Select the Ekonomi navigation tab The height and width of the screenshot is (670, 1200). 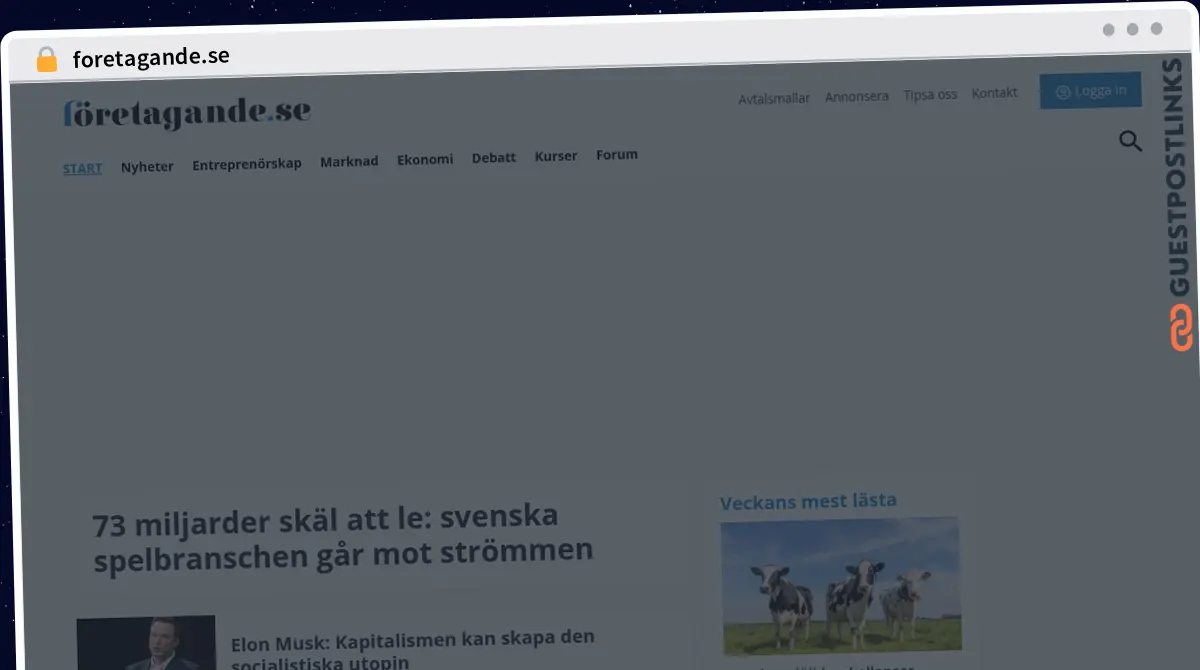point(424,158)
